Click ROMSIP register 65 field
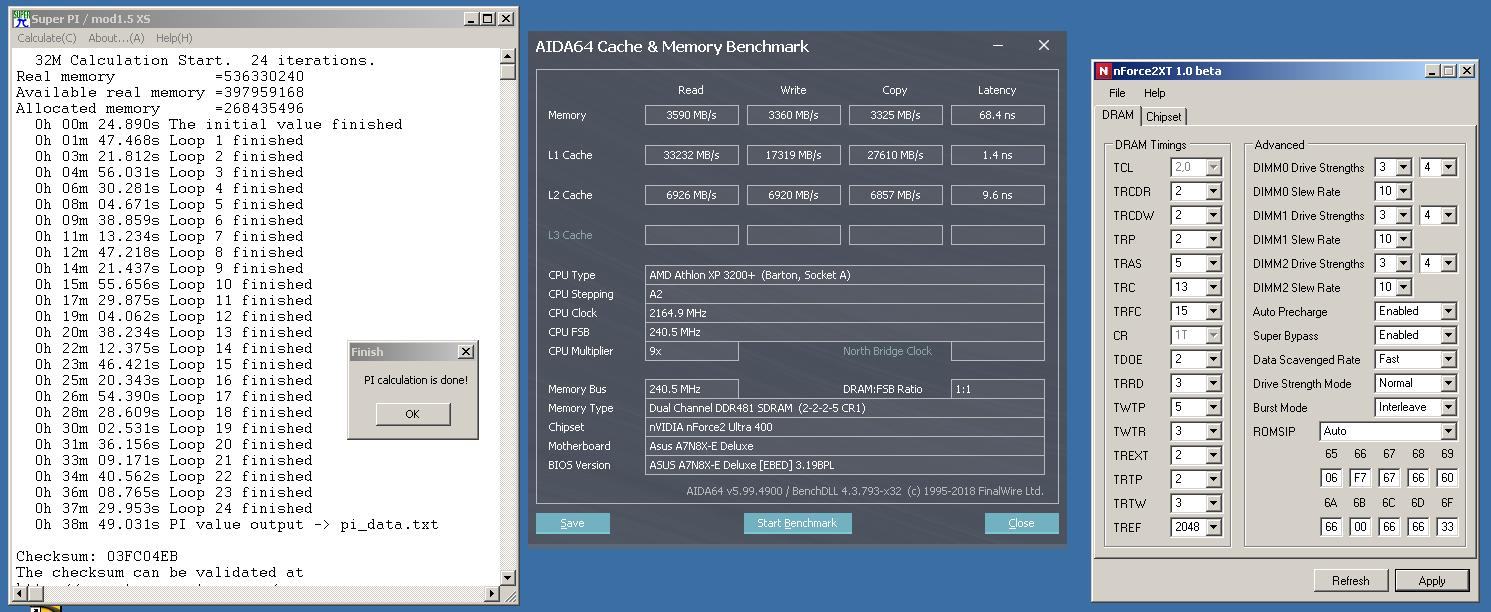This screenshot has width=1491, height=612. (x=1330, y=479)
